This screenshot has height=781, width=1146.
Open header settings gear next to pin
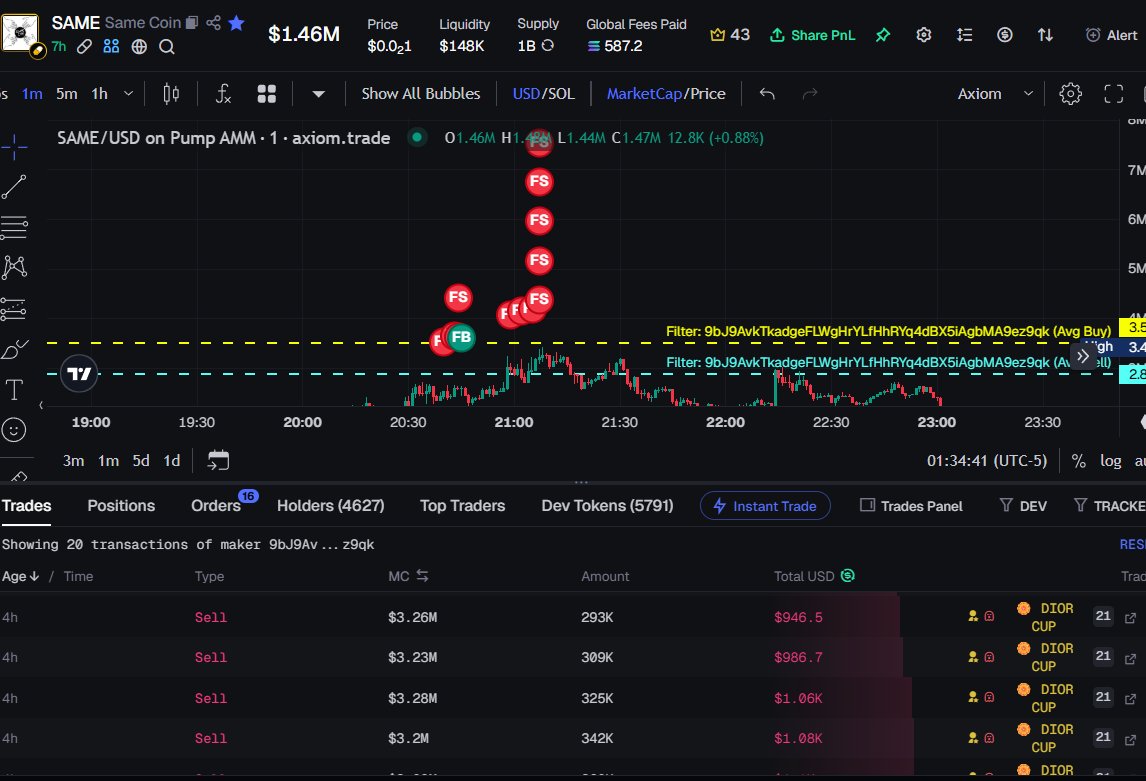[924, 34]
